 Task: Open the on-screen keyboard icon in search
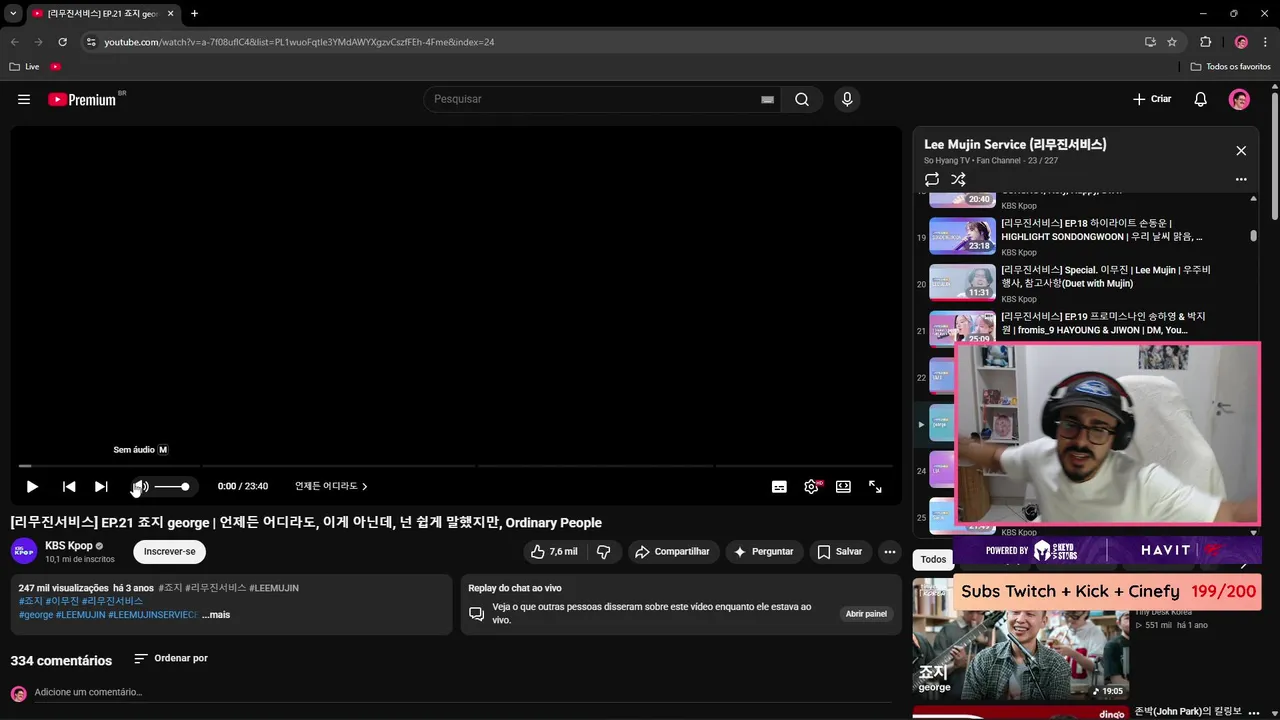coord(767,99)
